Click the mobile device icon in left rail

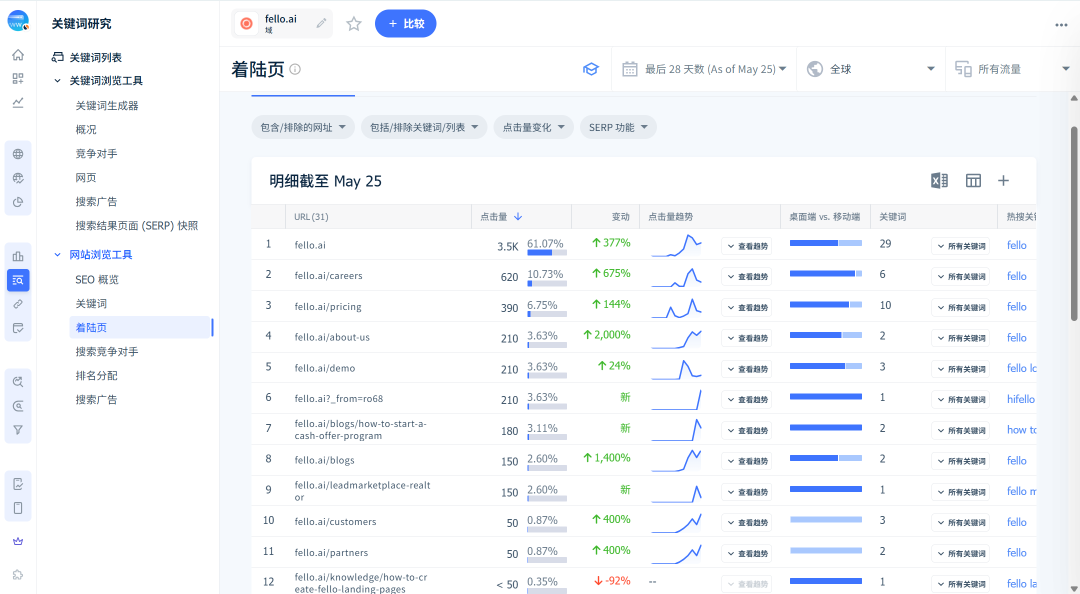(x=18, y=508)
